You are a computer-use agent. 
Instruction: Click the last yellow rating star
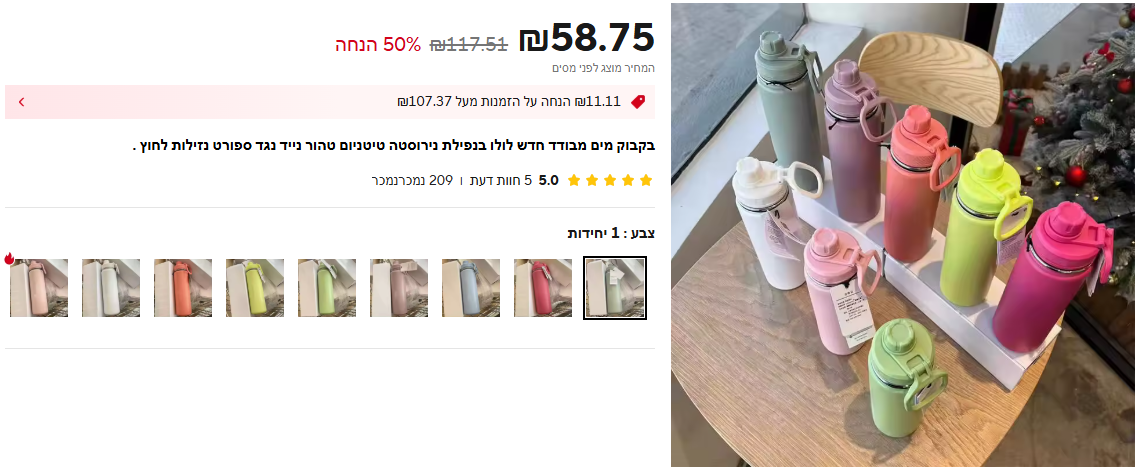tap(574, 181)
